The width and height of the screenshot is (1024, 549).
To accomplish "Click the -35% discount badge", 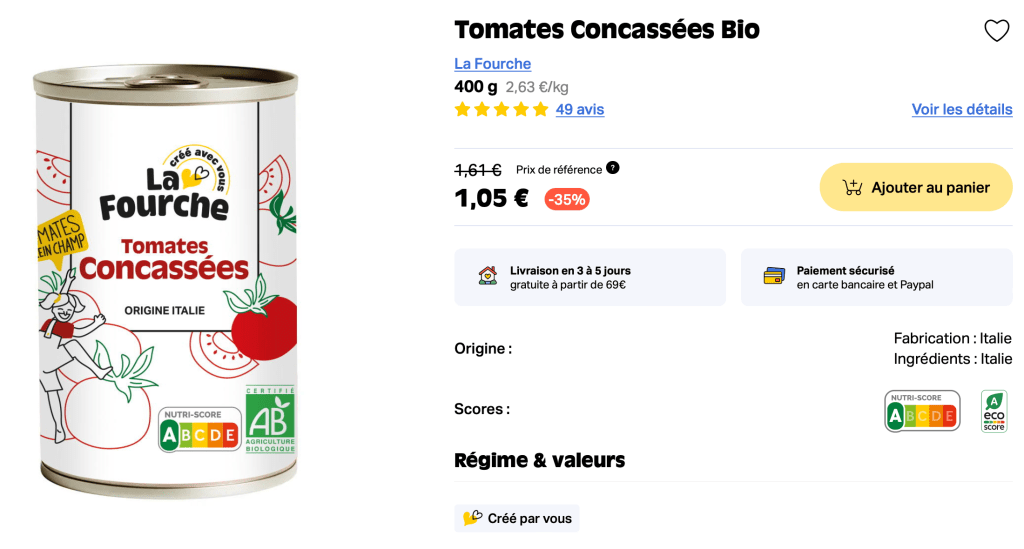I will 567,199.
